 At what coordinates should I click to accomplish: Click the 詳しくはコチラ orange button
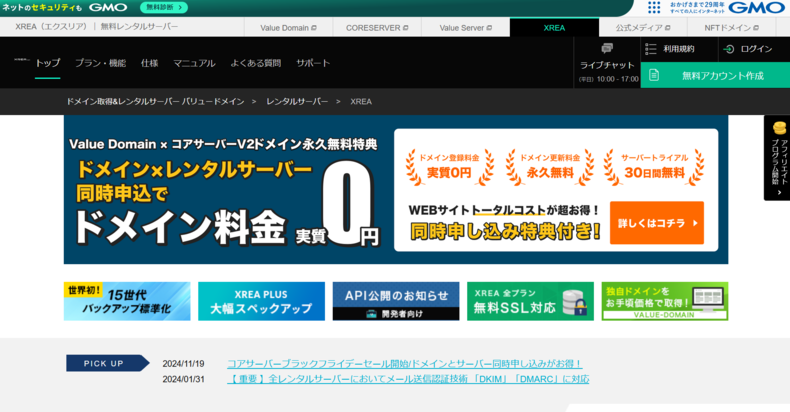(656, 223)
